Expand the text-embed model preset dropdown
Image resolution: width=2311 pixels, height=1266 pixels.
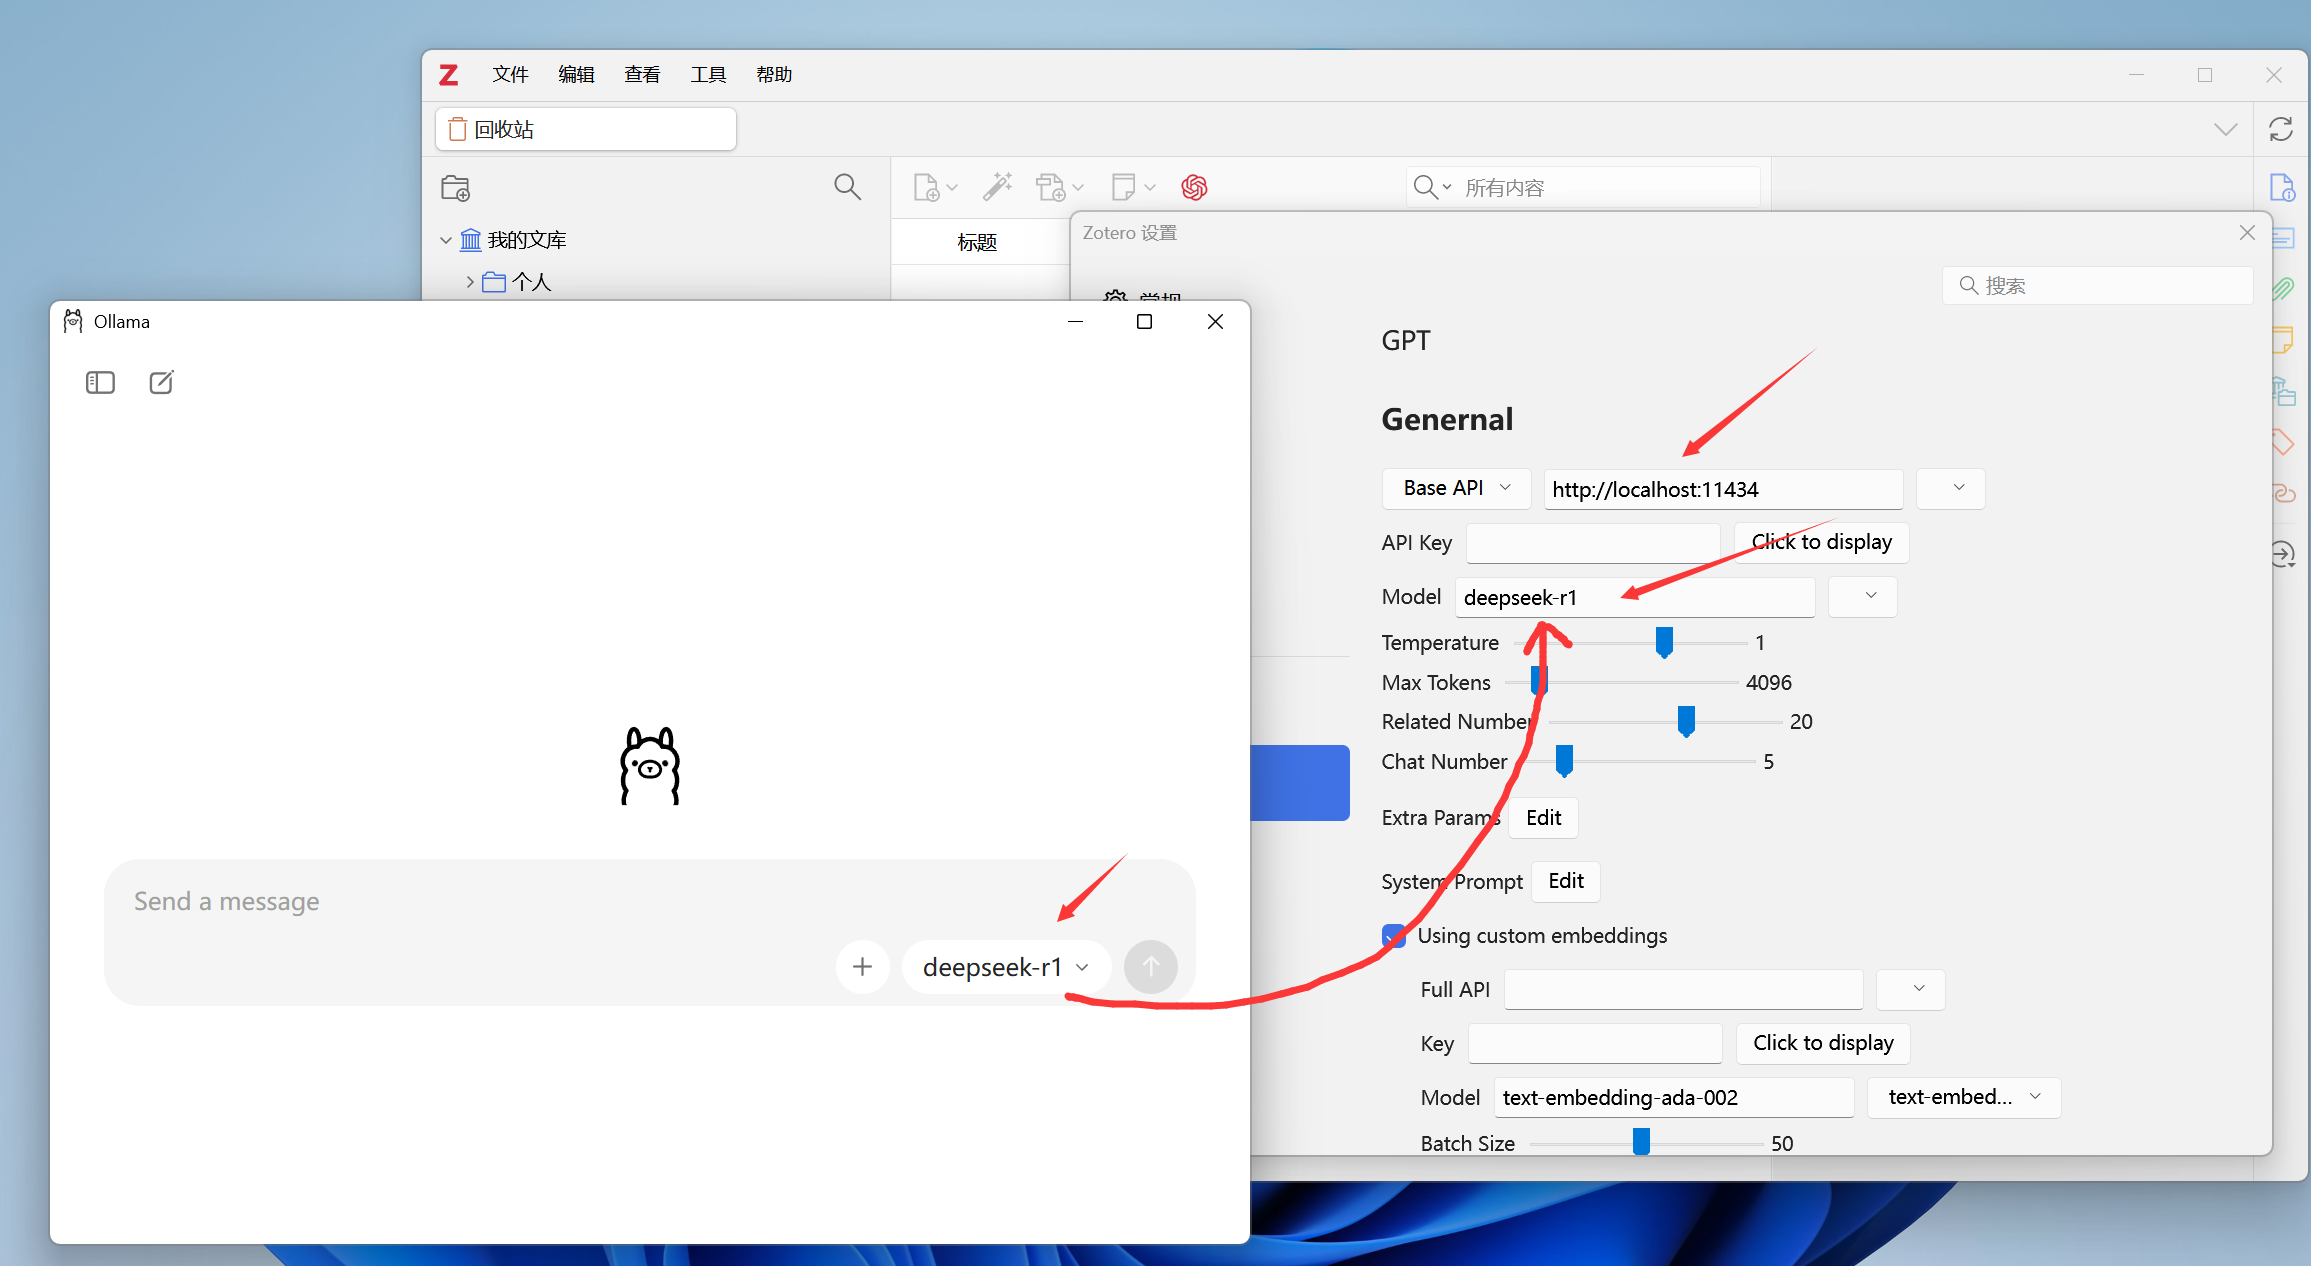1963,1097
